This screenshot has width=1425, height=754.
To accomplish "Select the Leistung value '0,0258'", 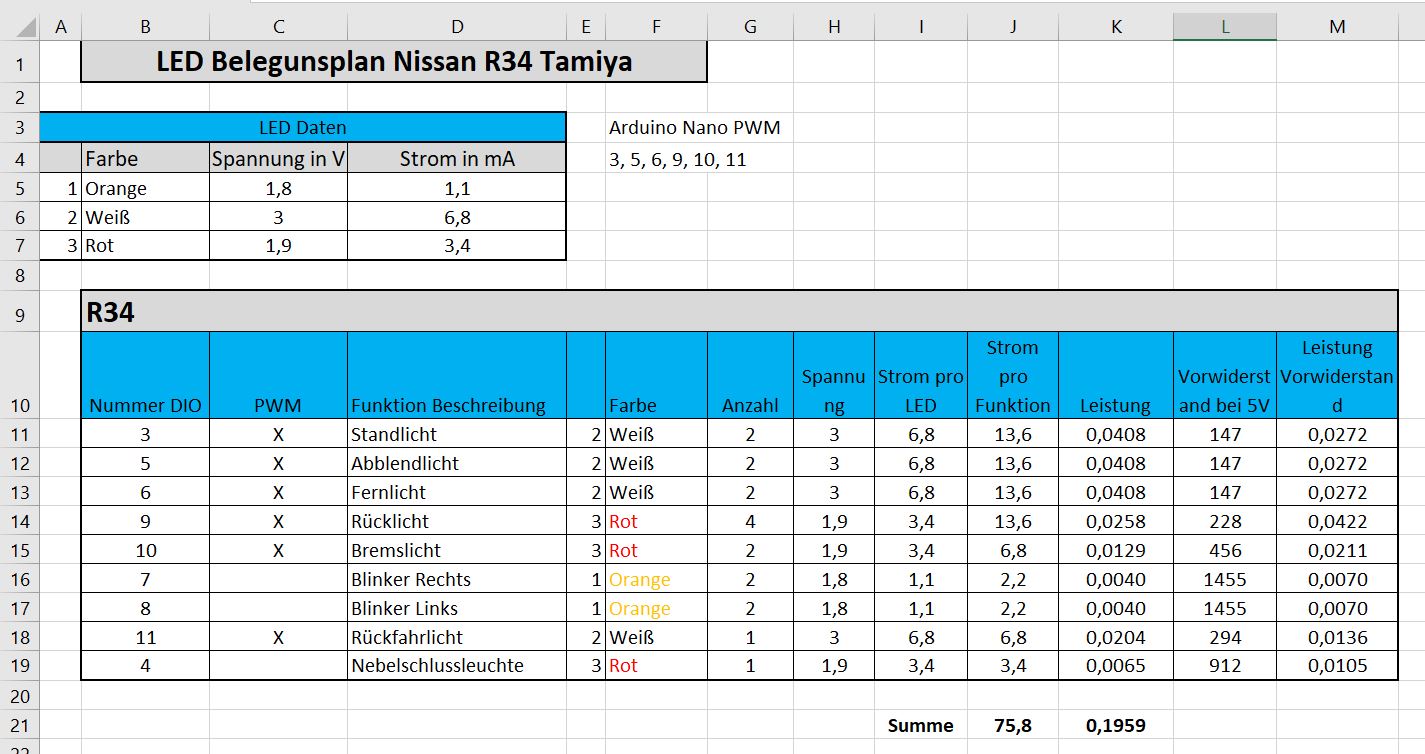I will 1116,521.
